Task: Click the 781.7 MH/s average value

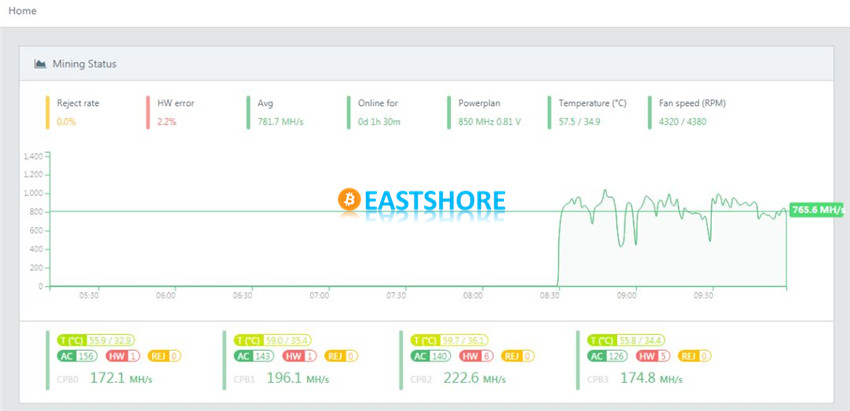Action: [281, 121]
